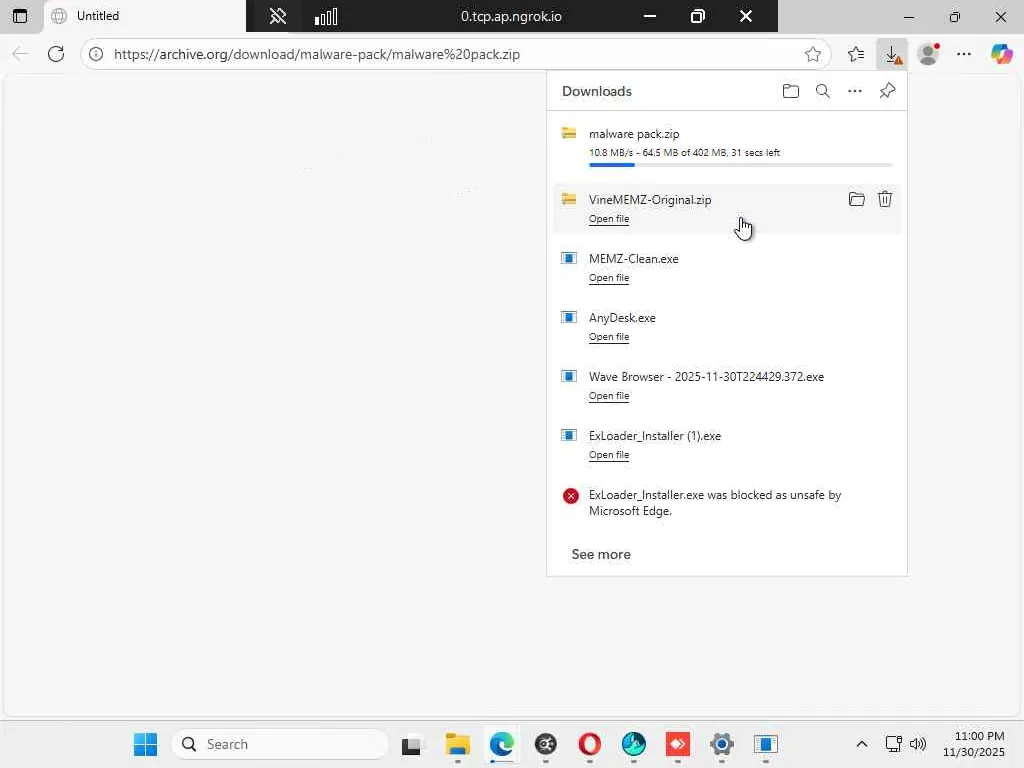Show hidden tray icons chevron
This screenshot has height=768, width=1024.
(x=862, y=744)
